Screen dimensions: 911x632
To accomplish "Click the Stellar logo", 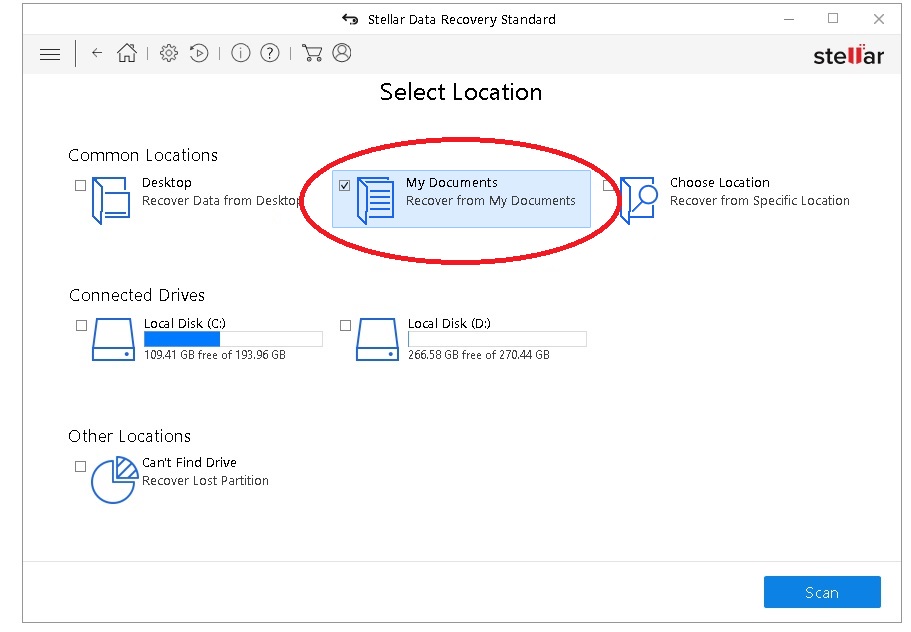I will (x=848, y=55).
